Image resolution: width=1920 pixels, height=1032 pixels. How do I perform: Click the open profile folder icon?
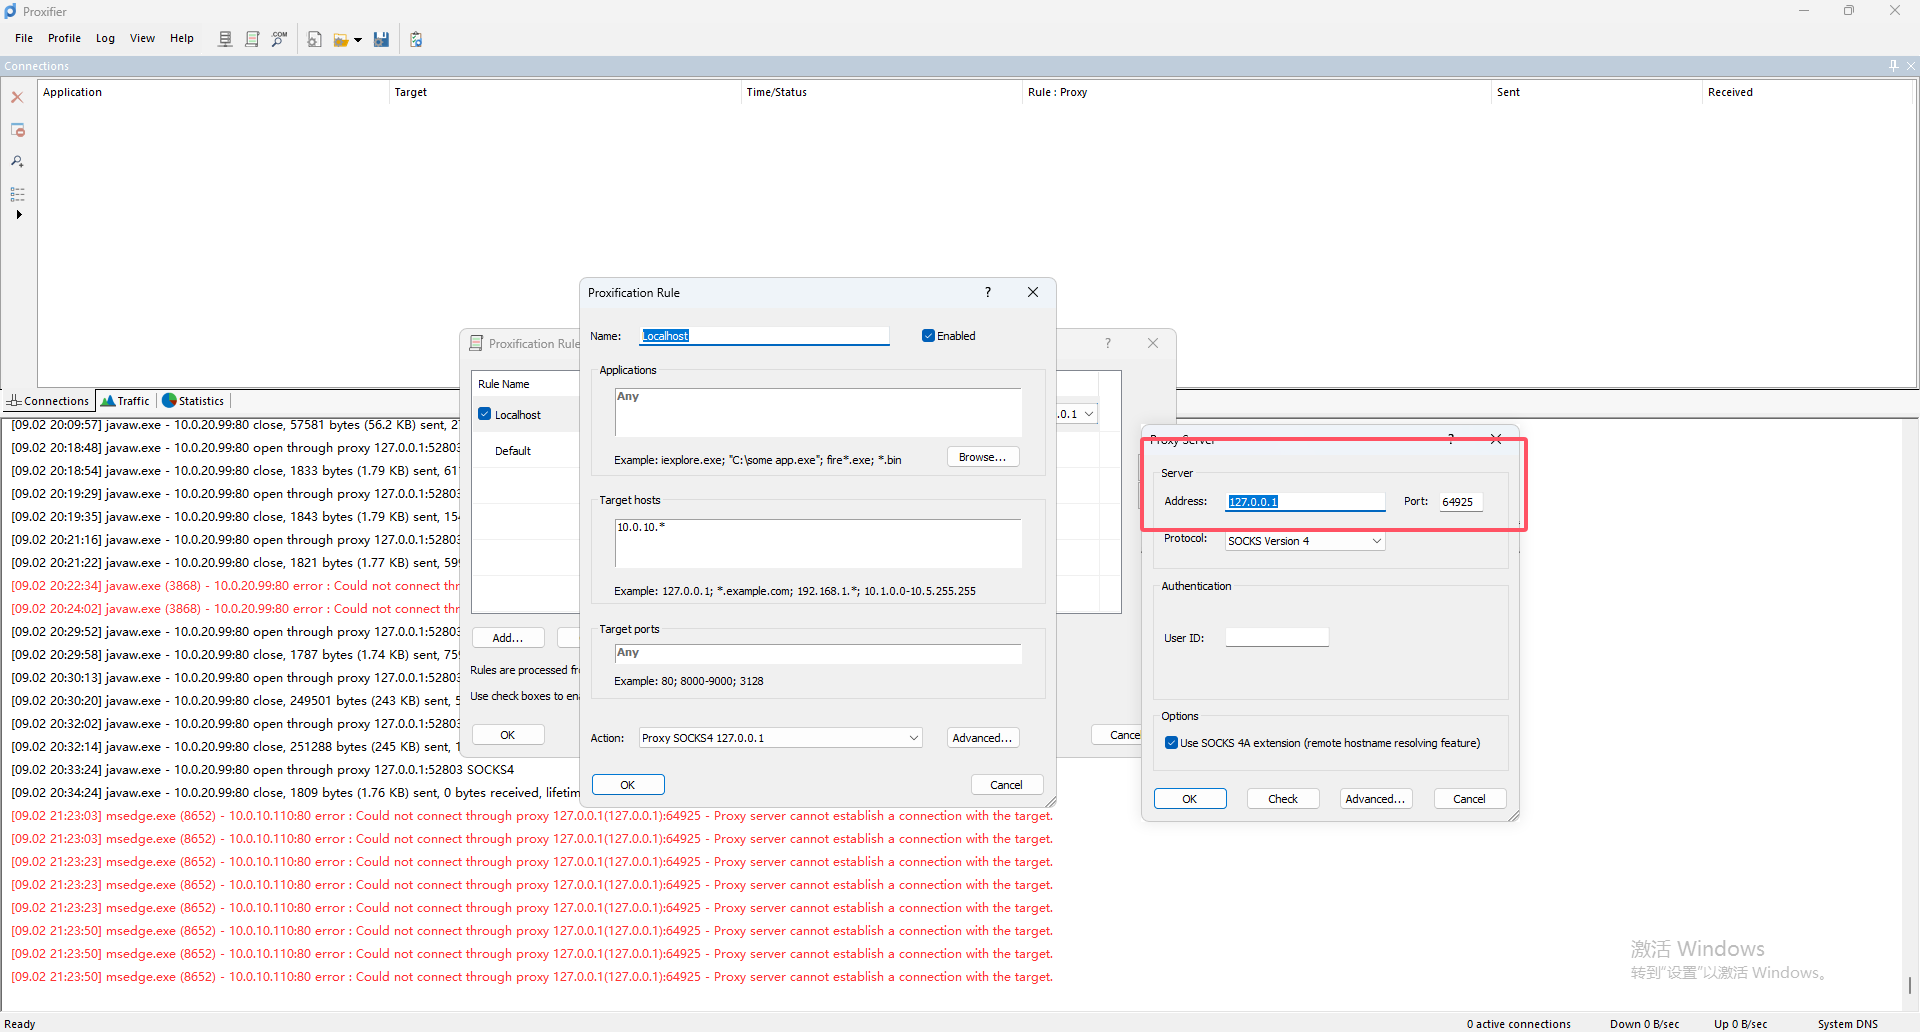coord(341,39)
